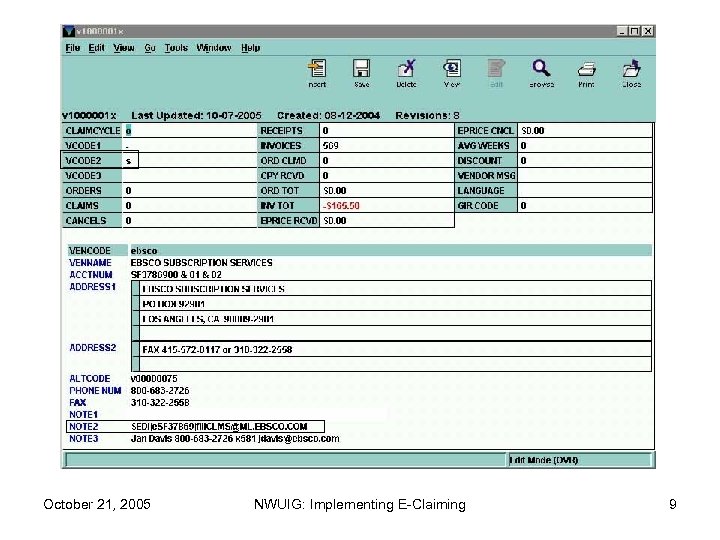Click the grayed Edit toolbar icon
Image resolution: width=720 pixels, height=540 pixels.
tap(496, 68)
